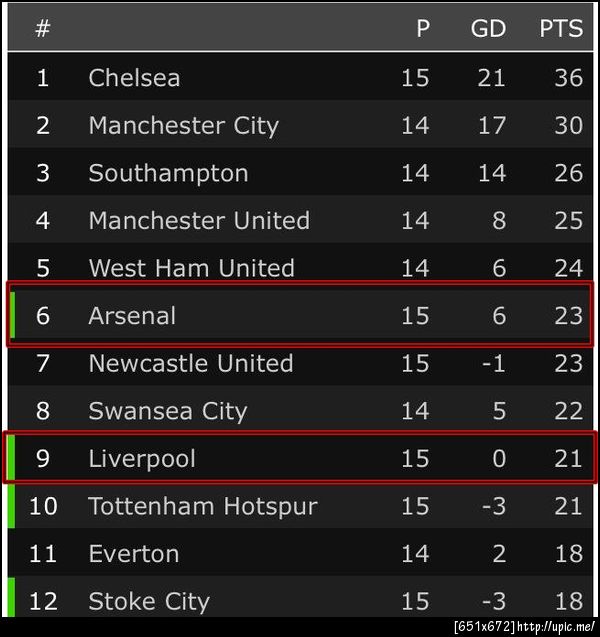Open the Swansea City team entry
This screenshot has width=600, height=637.
[167, 411]
